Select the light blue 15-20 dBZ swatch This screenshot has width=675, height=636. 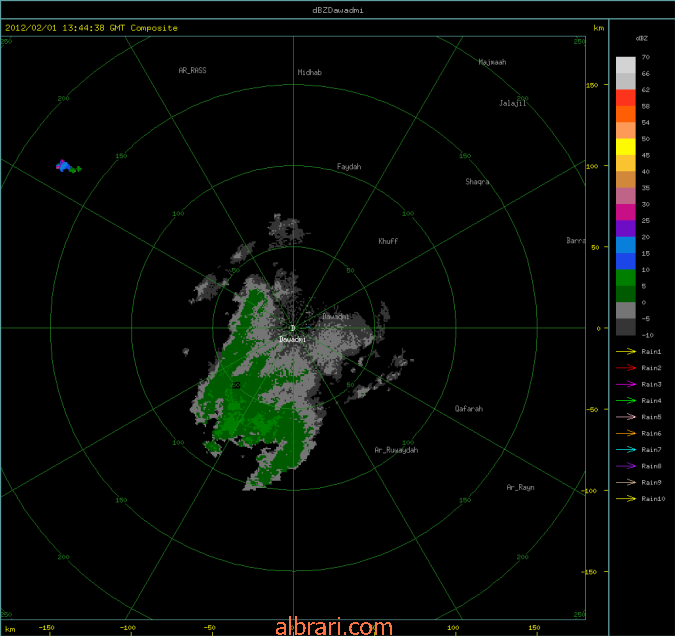pos(626,245)
